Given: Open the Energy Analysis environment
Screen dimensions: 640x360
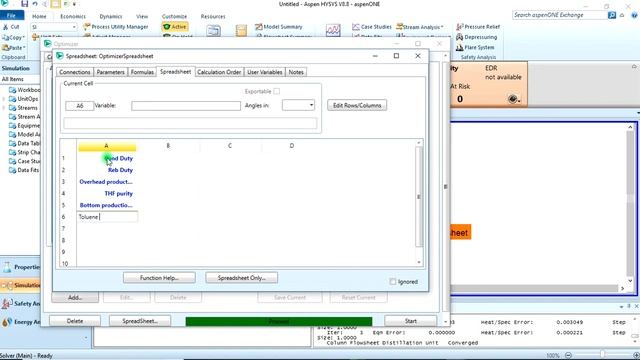Looking at the screenshot, I should 21,322.
